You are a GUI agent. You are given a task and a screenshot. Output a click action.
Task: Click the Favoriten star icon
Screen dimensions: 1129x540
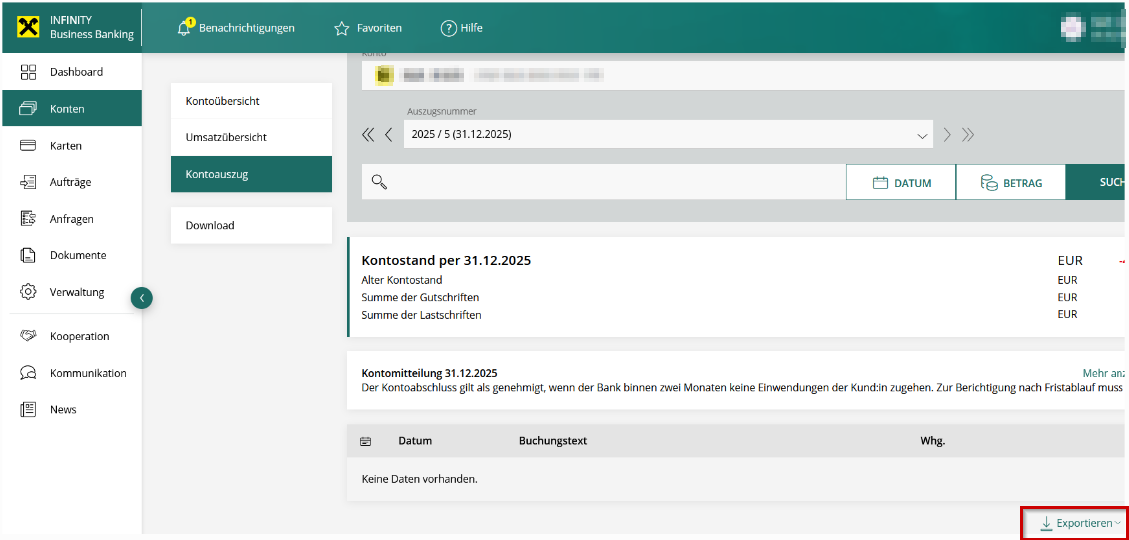[342, 28]
